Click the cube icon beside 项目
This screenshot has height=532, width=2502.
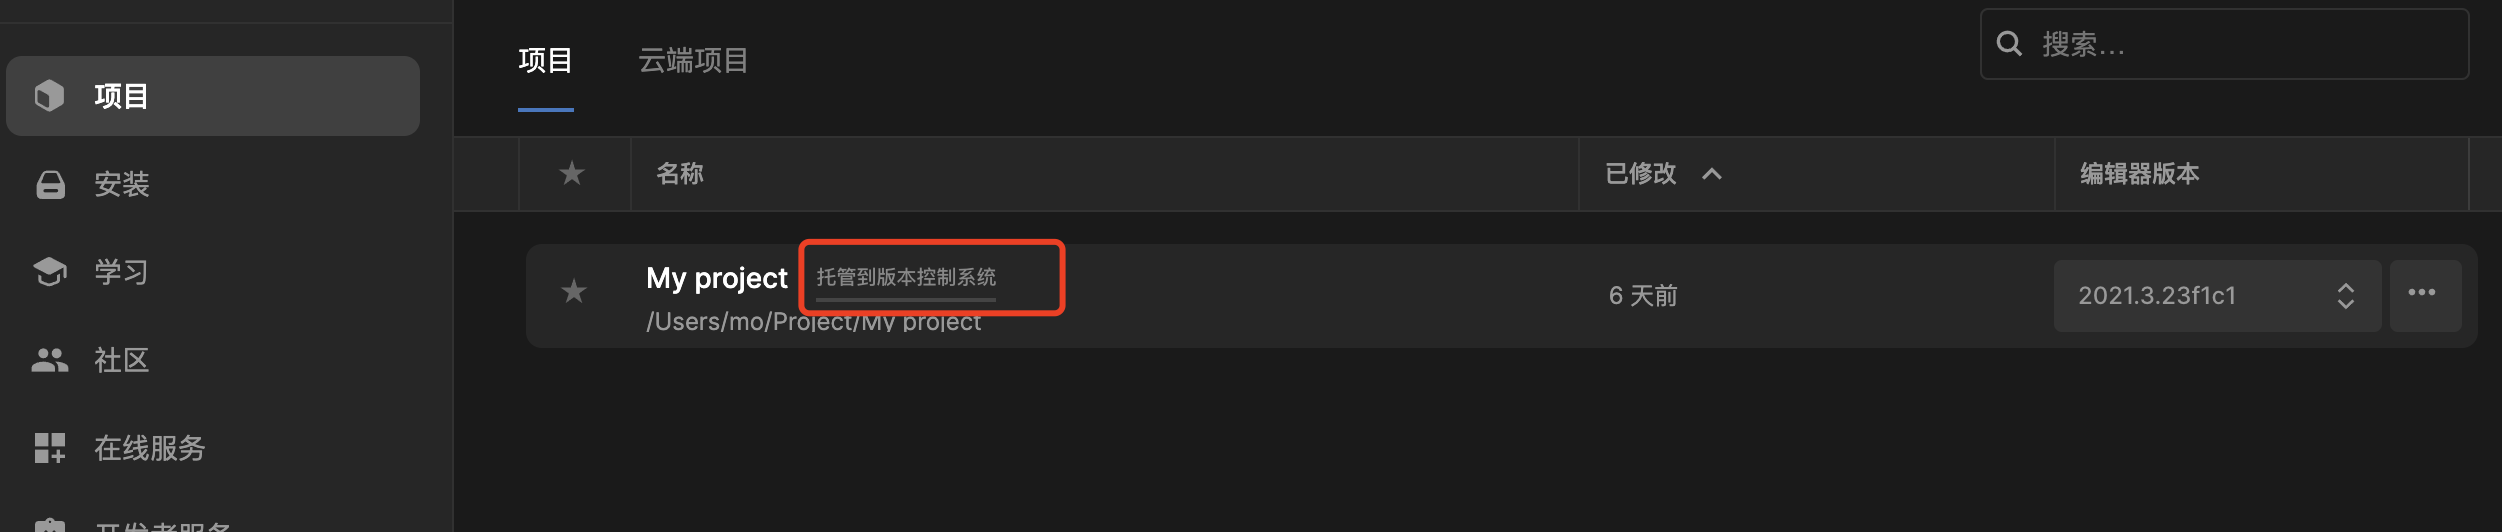pyautogui.click(x=49, y=96)
